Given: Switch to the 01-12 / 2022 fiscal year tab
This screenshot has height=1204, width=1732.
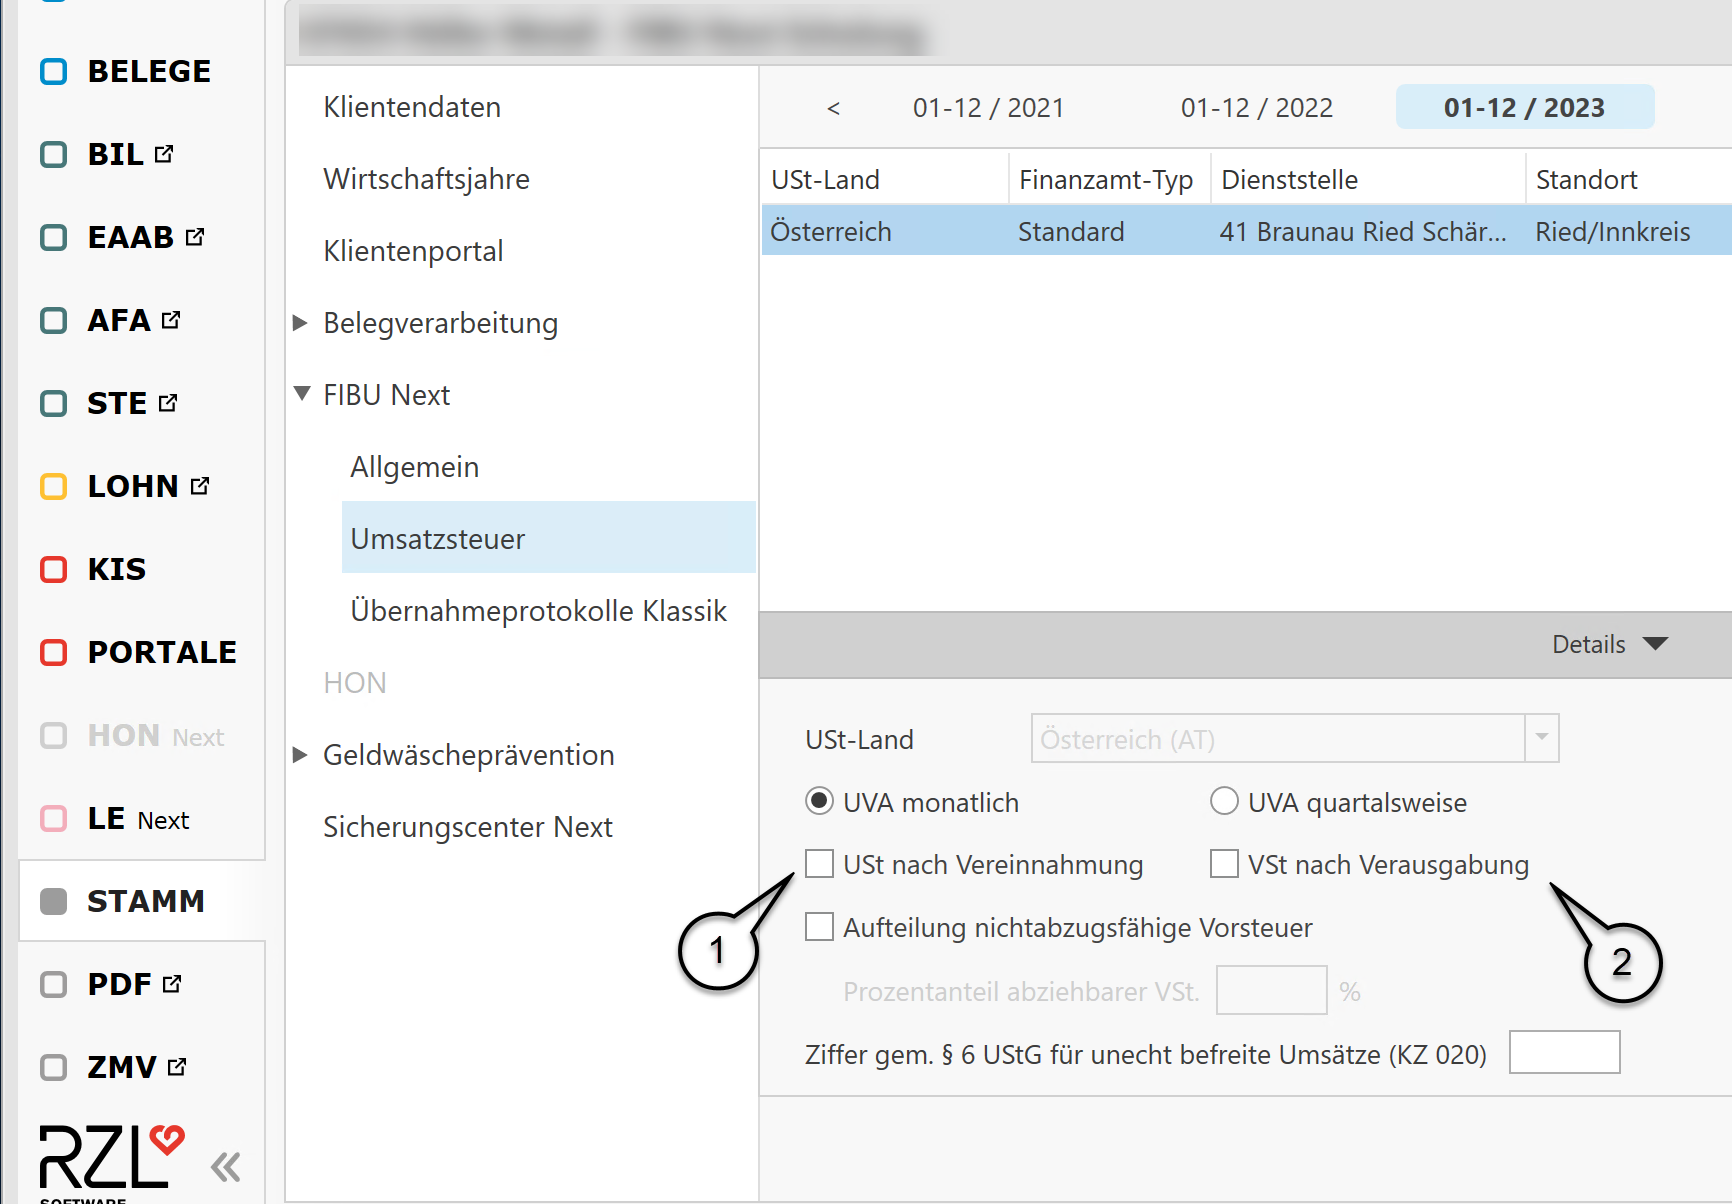Looking at the screenshot, I should (1256, 108).
